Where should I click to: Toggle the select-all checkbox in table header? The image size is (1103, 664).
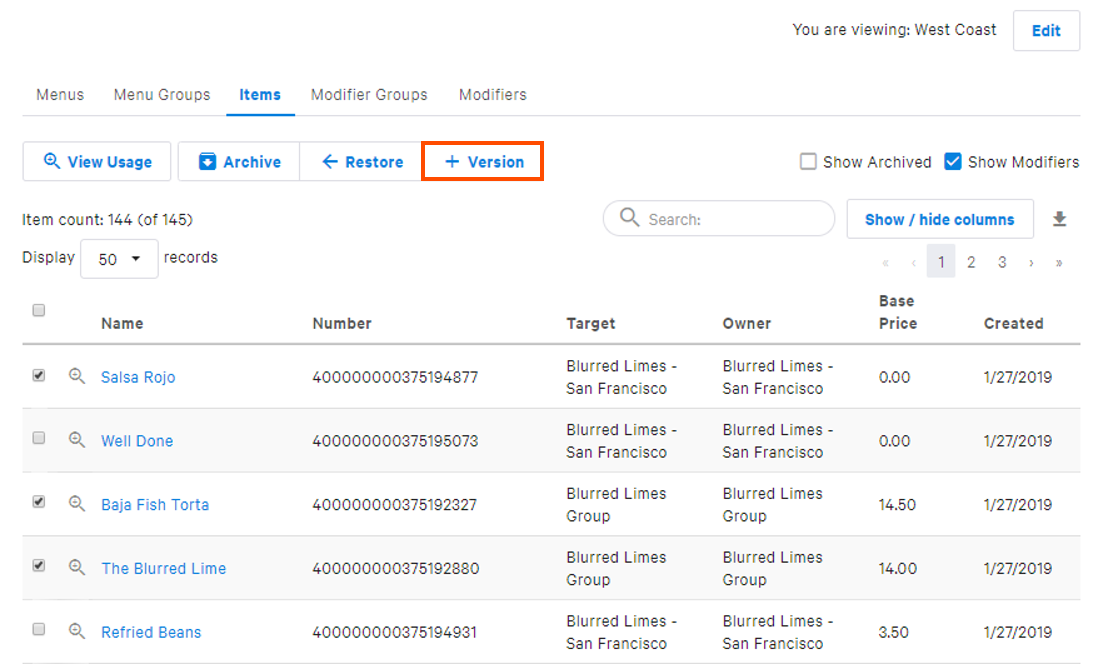point(38,310)
